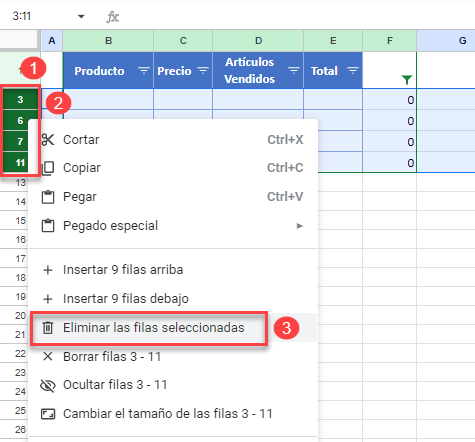Click the X icon beside Borrar filas
The height and width of the screenshot is (442, 475).
click(48, 357)
